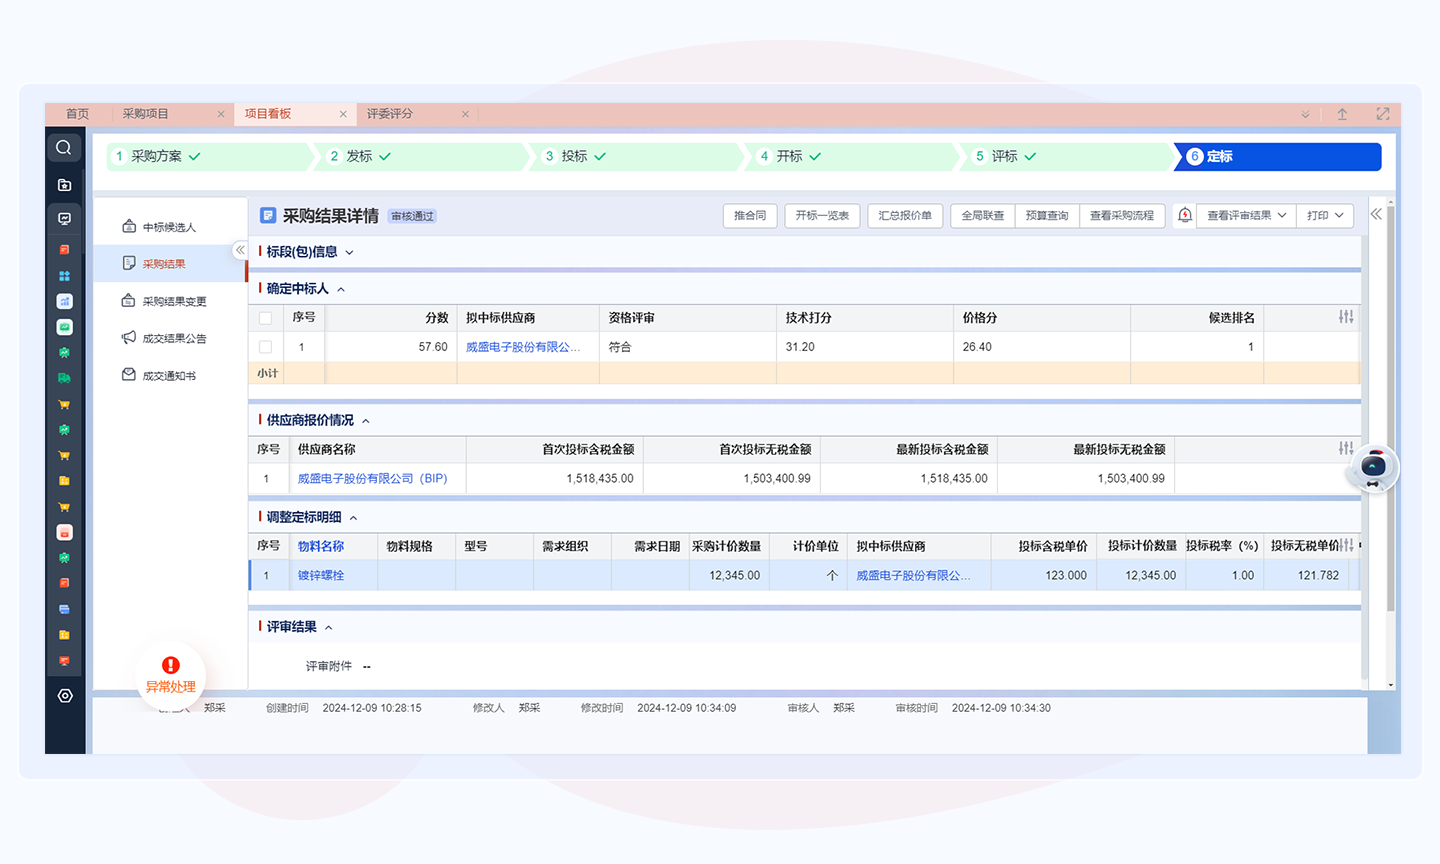Open the 打印 dropdown menu

coord(1325,215)
